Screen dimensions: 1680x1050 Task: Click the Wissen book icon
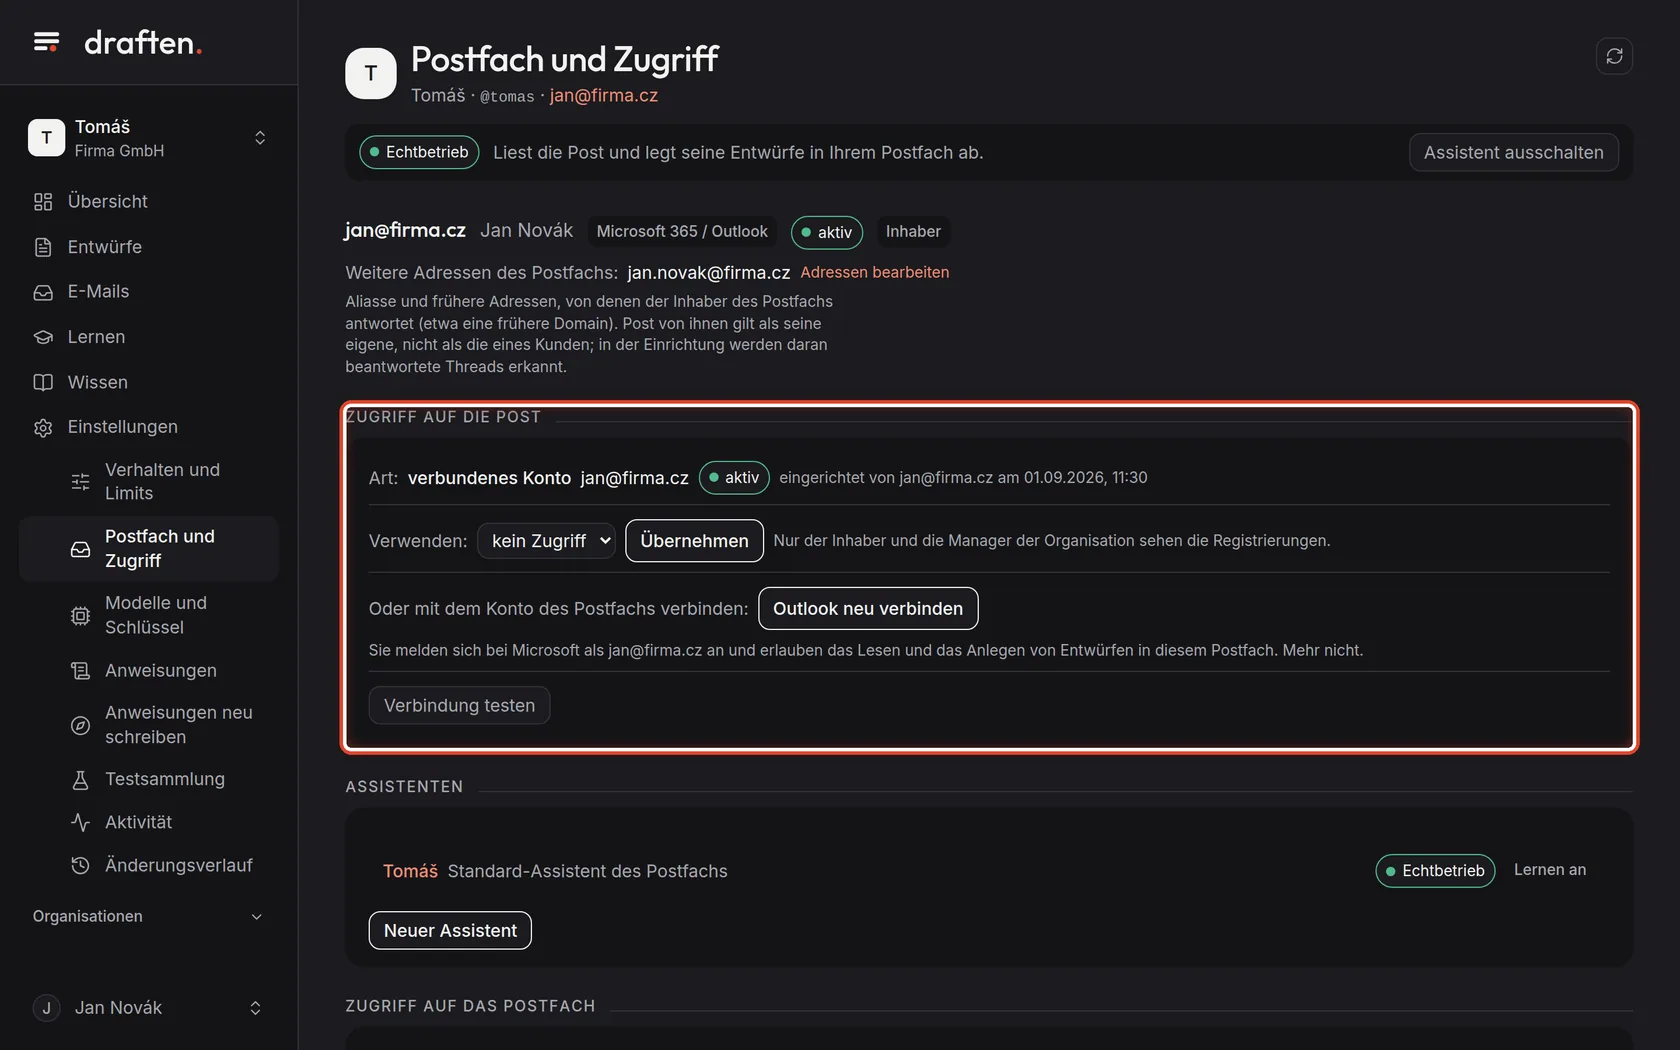pos(43,382)
